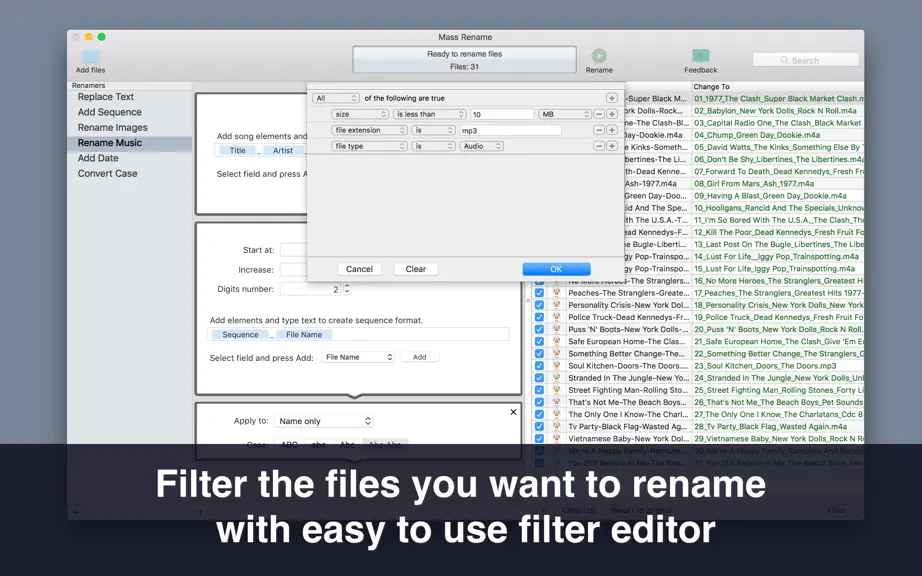The image size is (922, 576).
Task: Click the mp3 extension value field
Action: tap(510, 130)
